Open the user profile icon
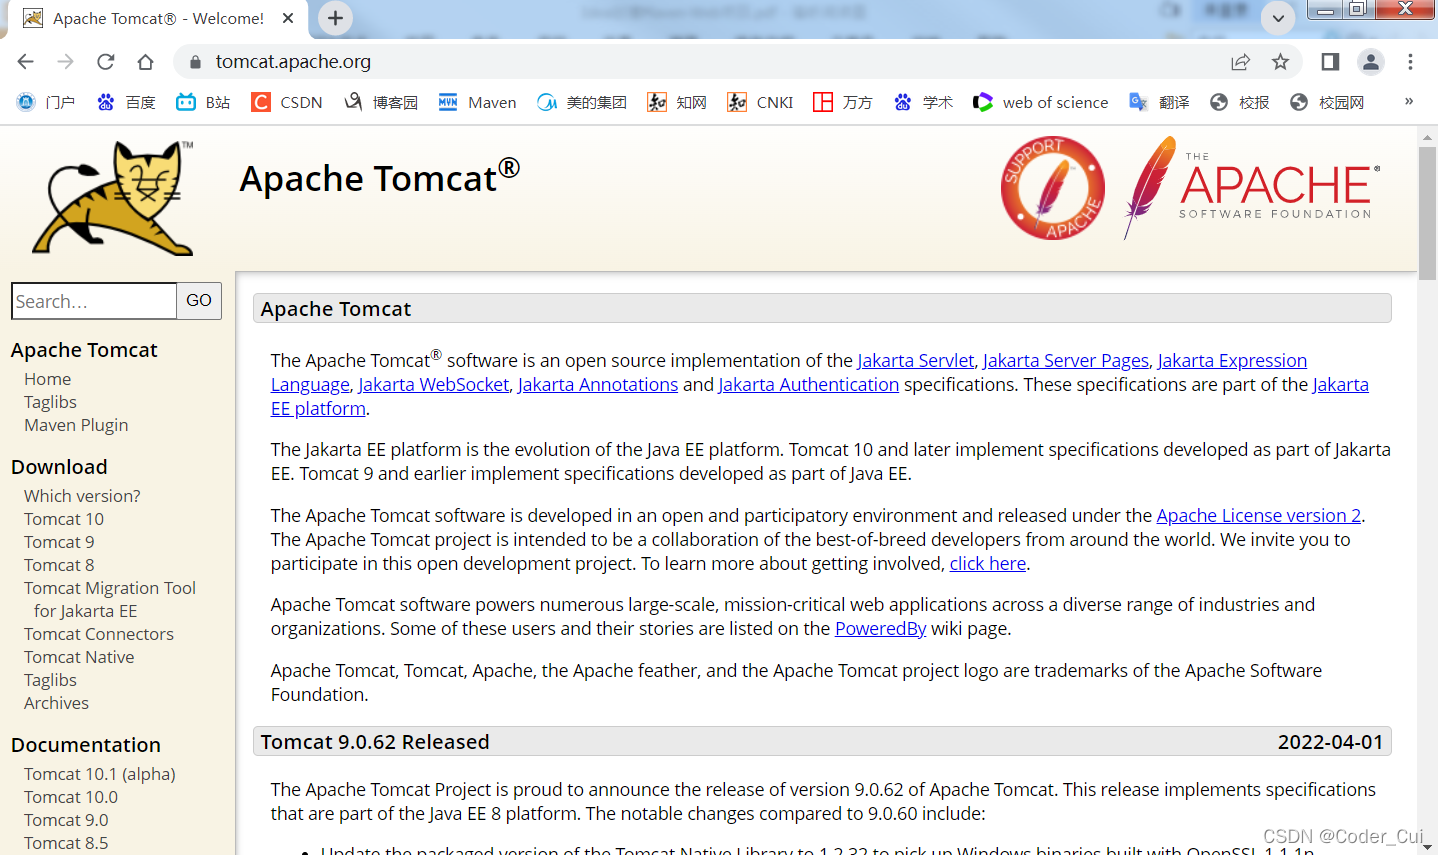Image resolution: width=1438 pixels, height=855 pixels. click(x=1371, y=62)
